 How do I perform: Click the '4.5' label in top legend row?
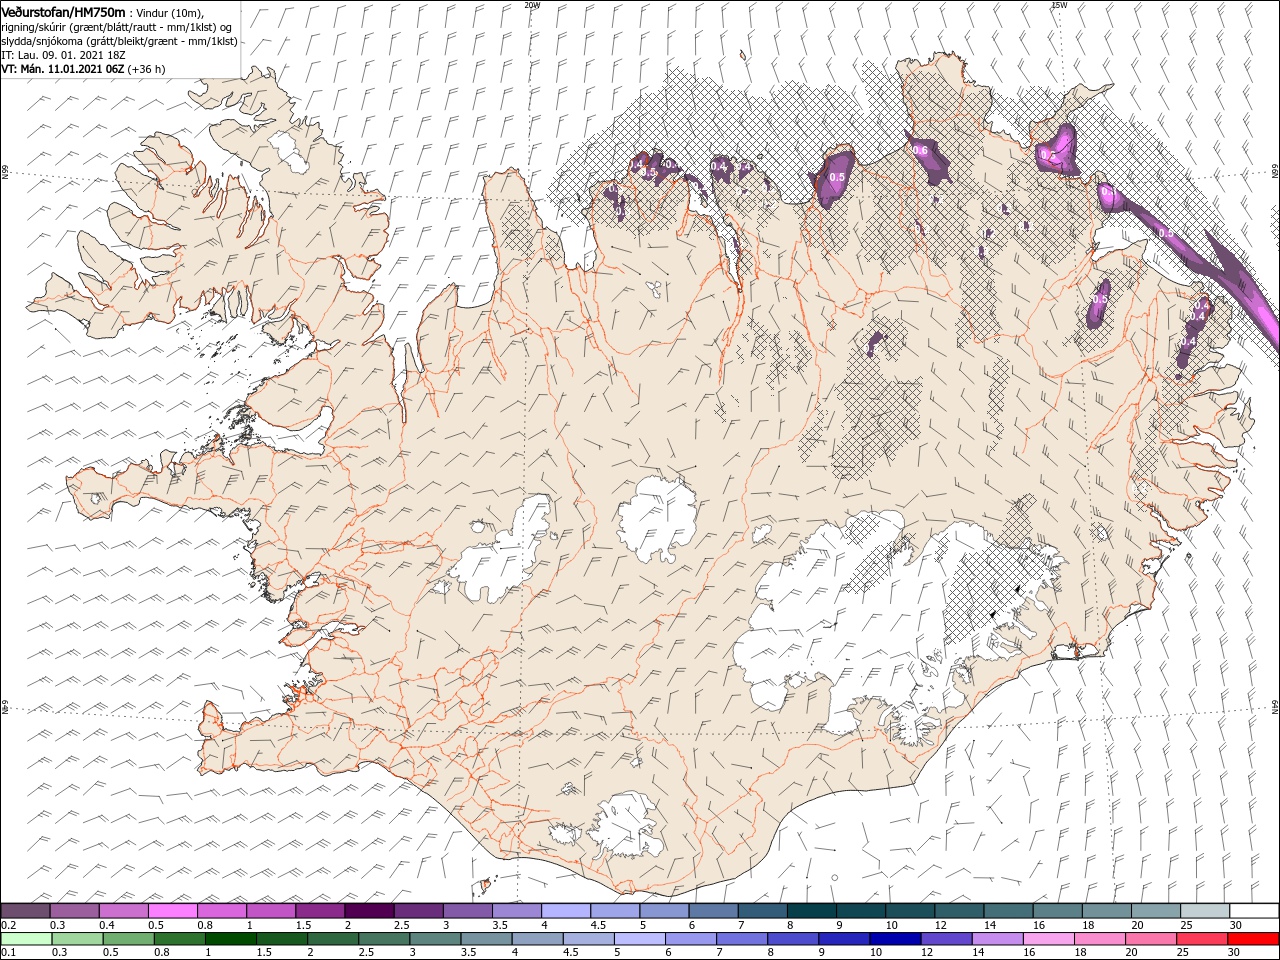click(x=598, y=925)
